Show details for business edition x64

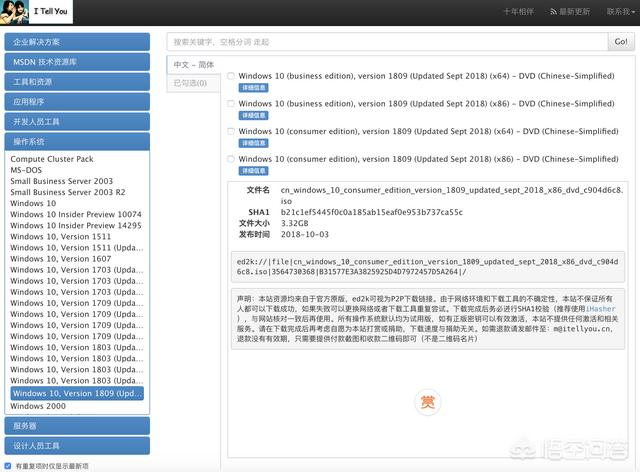pos(253,88)
